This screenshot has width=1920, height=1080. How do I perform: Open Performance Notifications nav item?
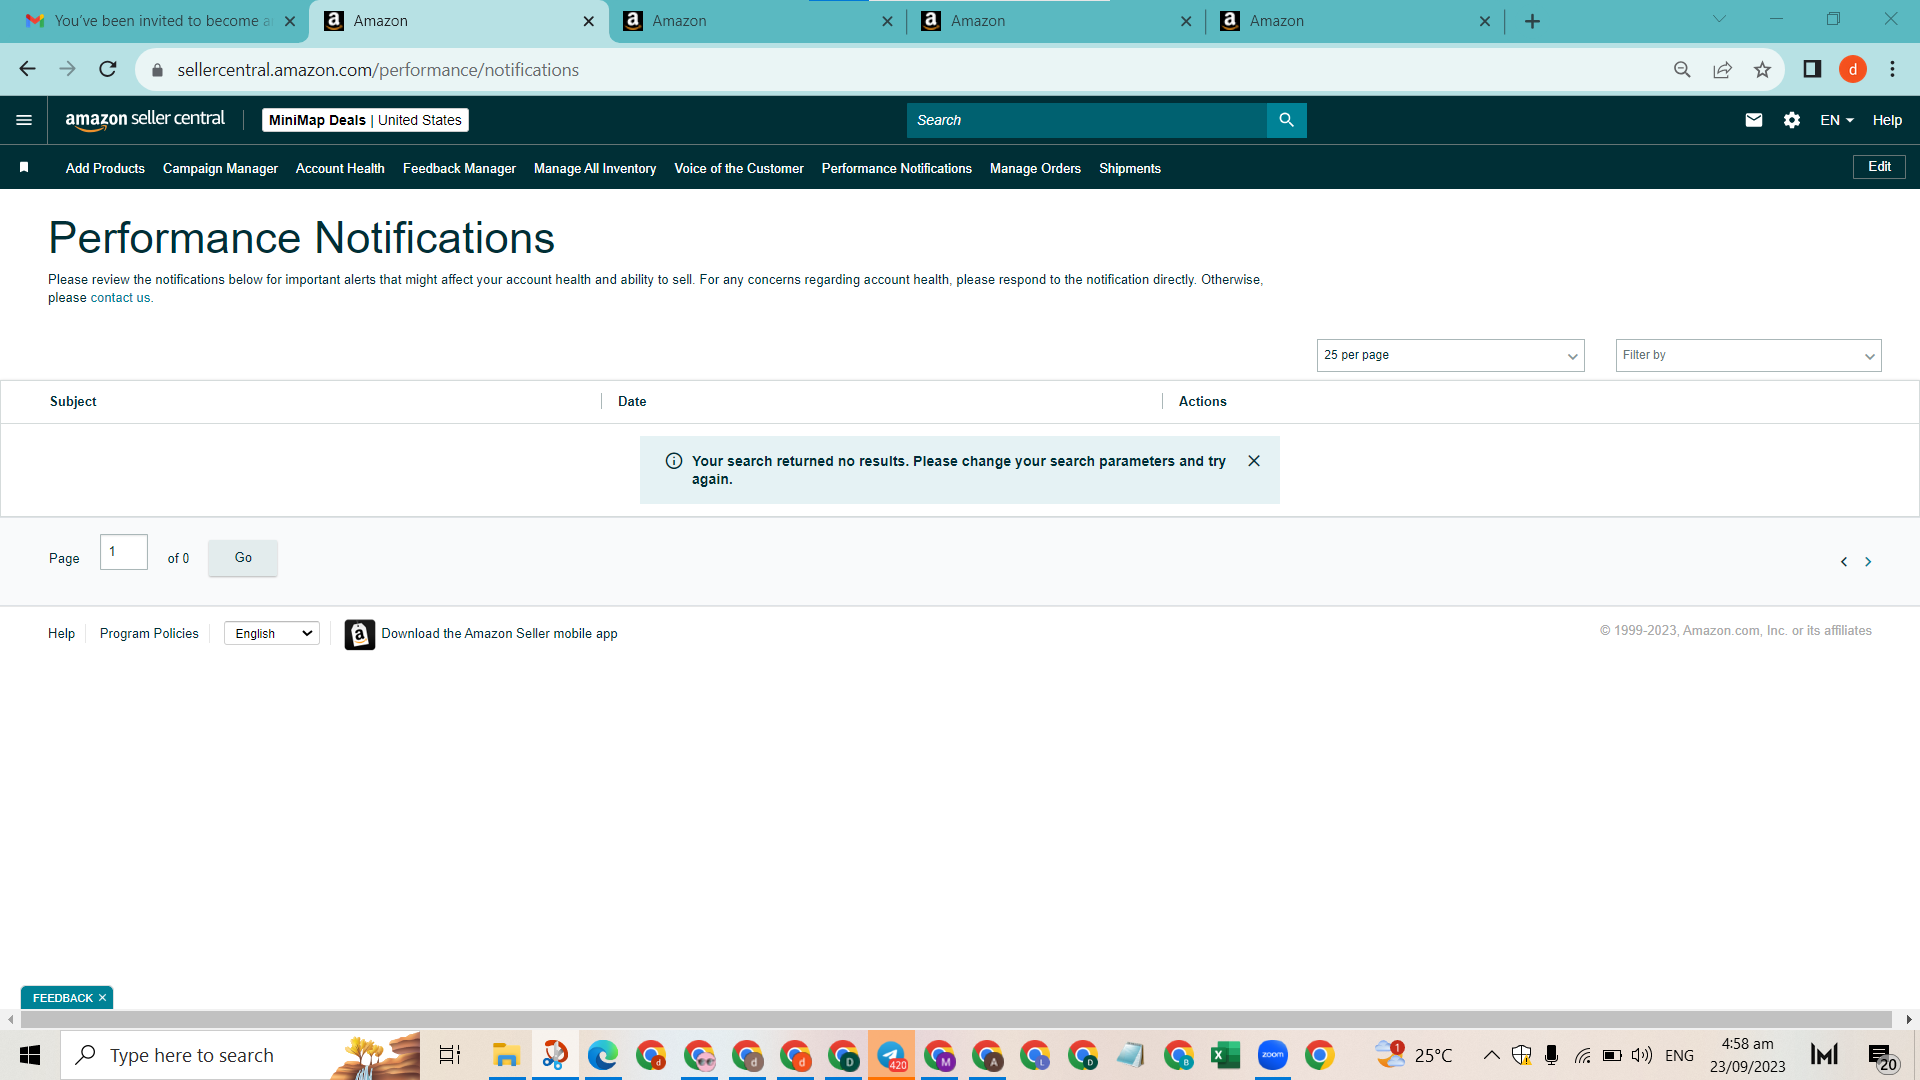[897, 168]
